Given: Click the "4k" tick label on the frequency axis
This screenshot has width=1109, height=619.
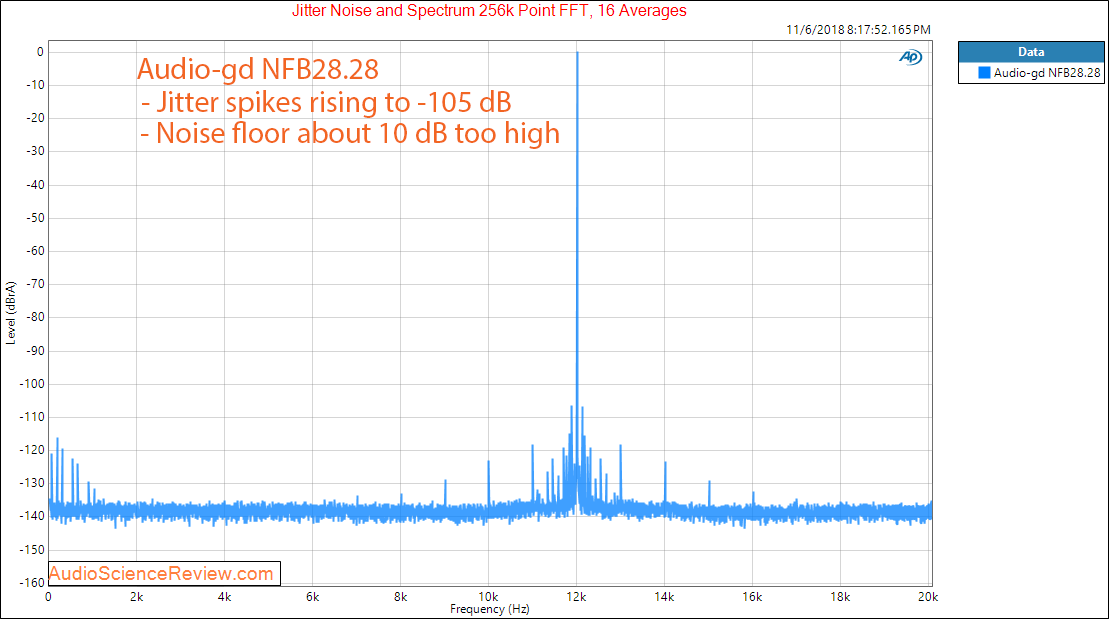Looking at the screenshot, I should pyautogui.click(x=224, y=597).
